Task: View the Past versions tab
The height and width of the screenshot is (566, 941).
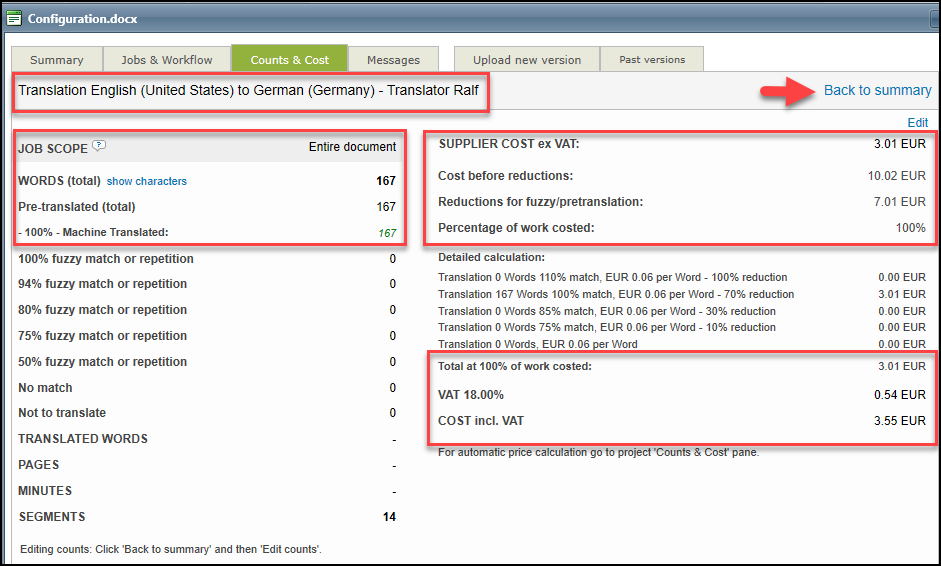Action: (652, 60)
